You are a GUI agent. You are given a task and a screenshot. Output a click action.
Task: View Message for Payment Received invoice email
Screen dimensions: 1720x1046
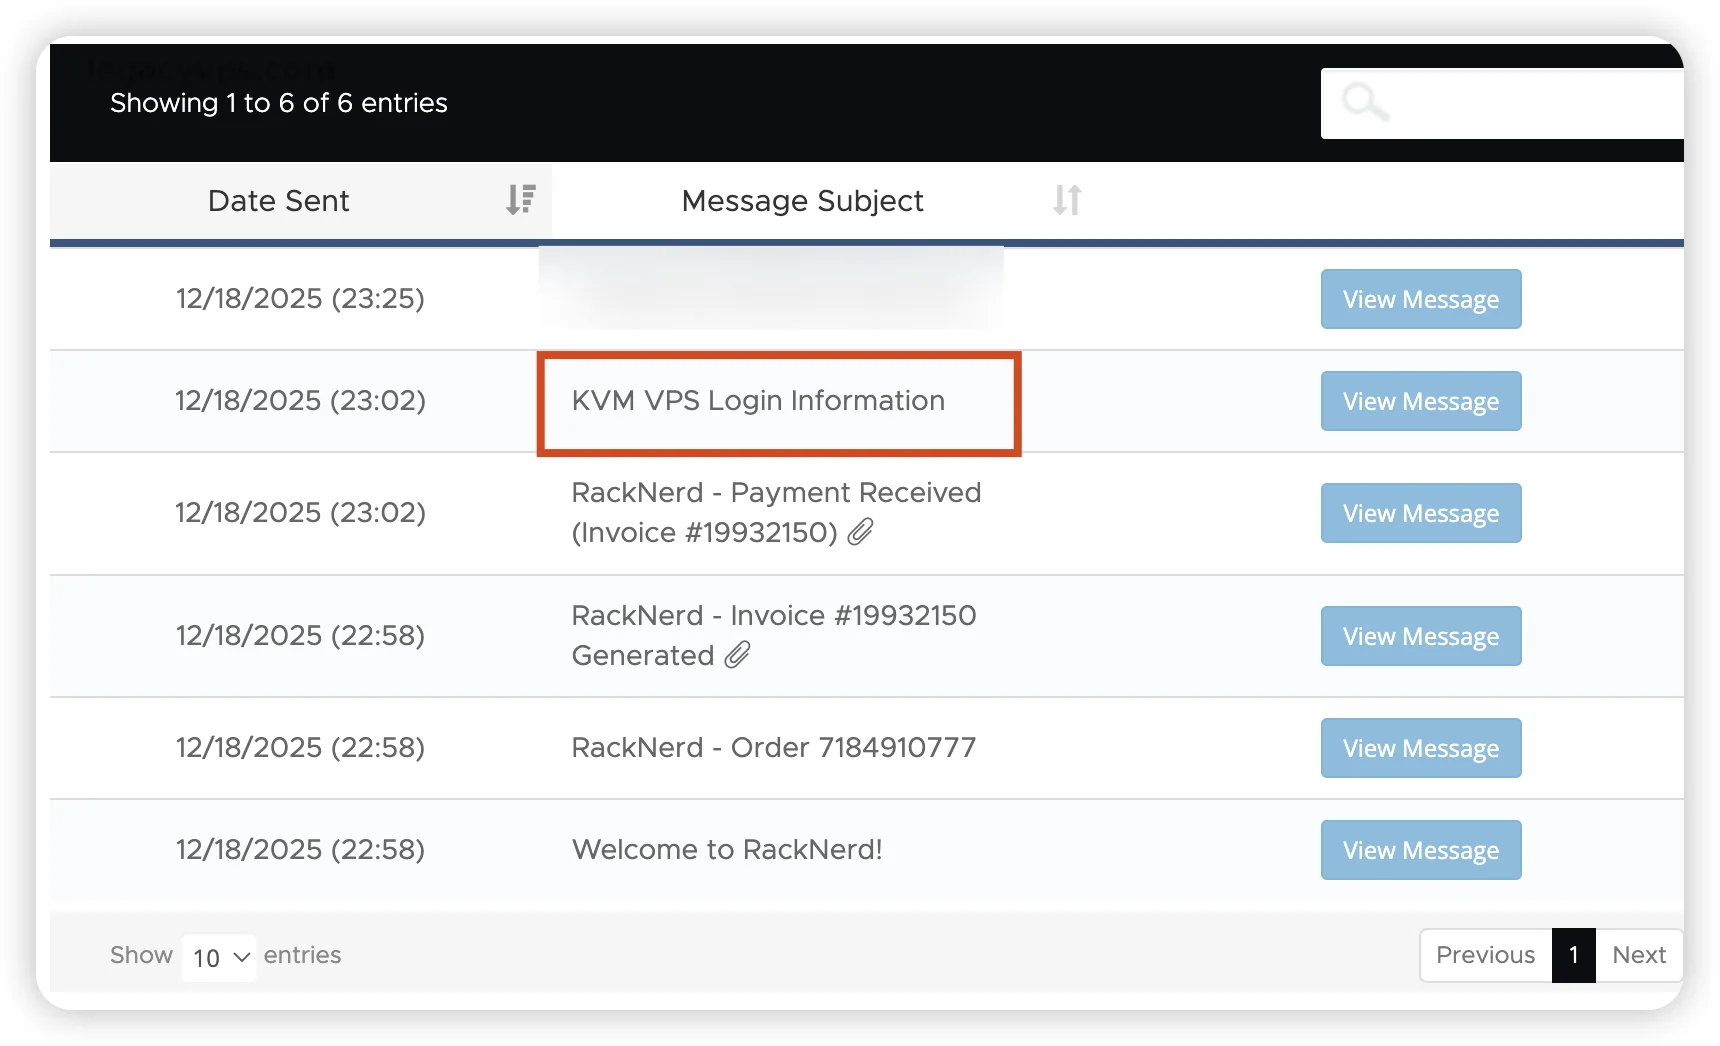click(x=1420, y=513)
